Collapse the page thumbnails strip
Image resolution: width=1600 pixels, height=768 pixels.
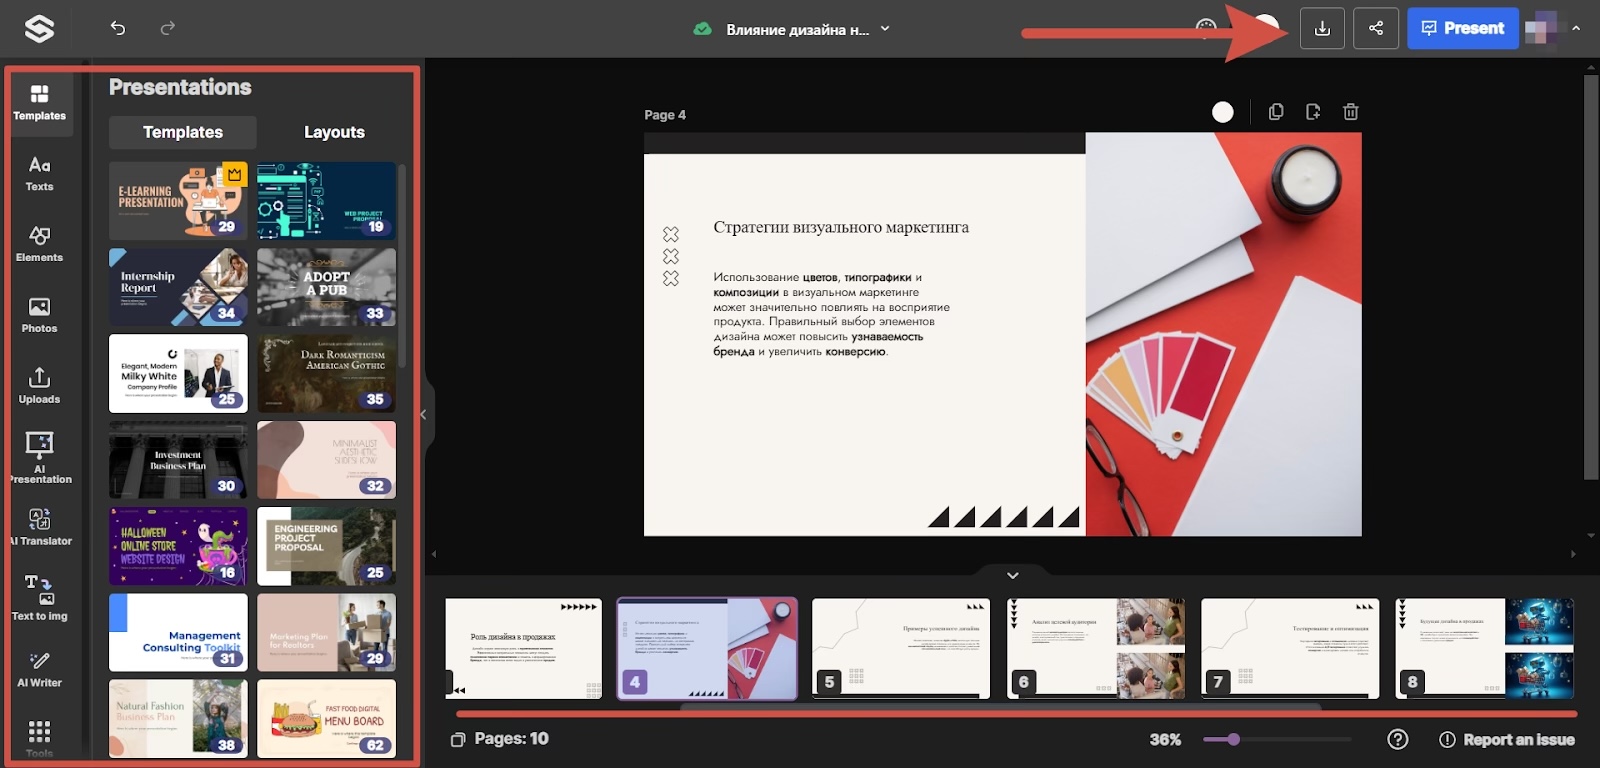pyautogui.click(x=1013, y=575)
